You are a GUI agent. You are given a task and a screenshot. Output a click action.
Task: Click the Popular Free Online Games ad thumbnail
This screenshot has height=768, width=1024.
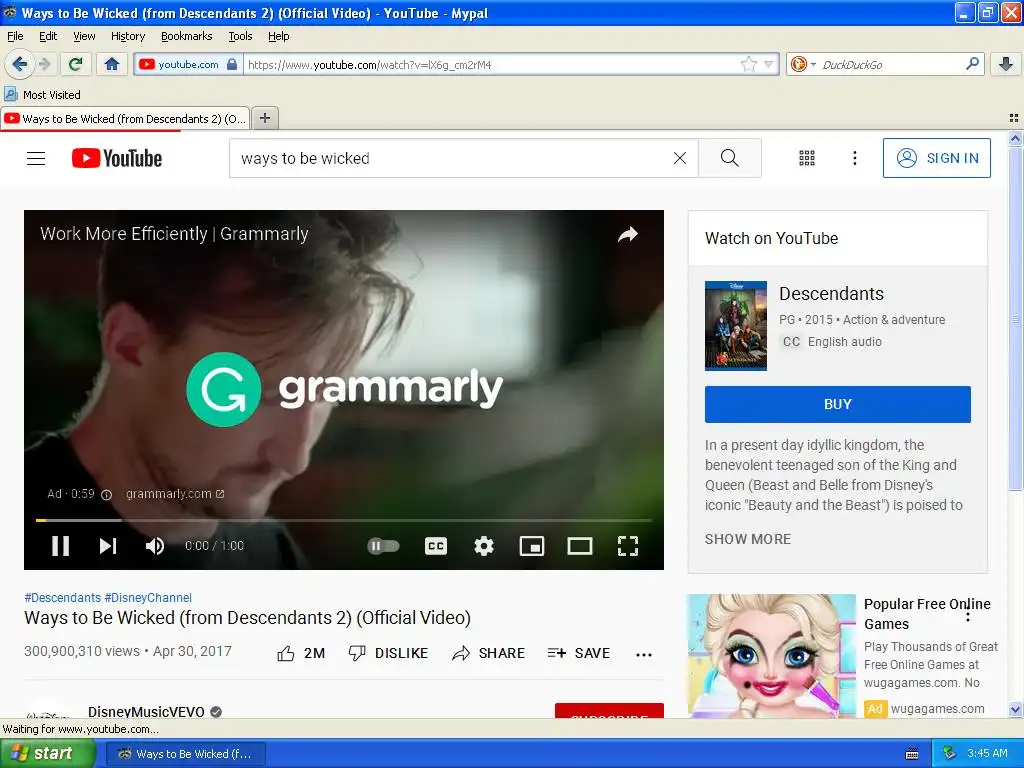(x=771, y=656)
